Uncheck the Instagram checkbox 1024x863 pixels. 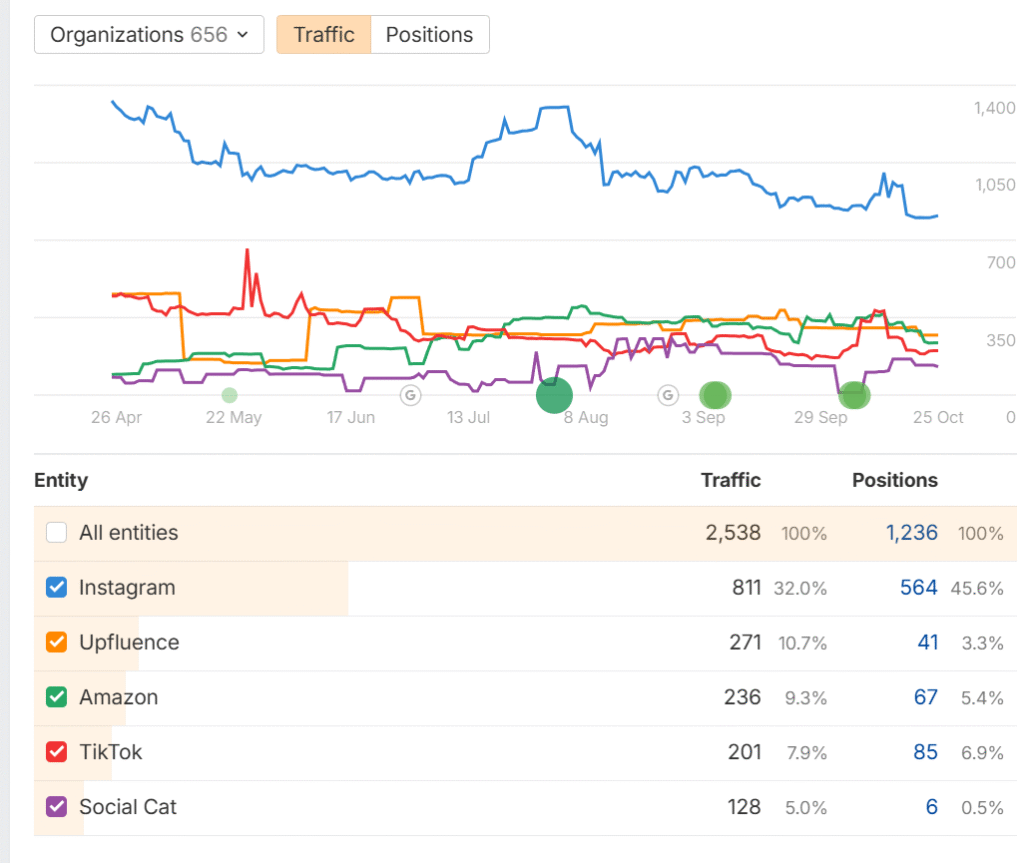coord(57,588)
